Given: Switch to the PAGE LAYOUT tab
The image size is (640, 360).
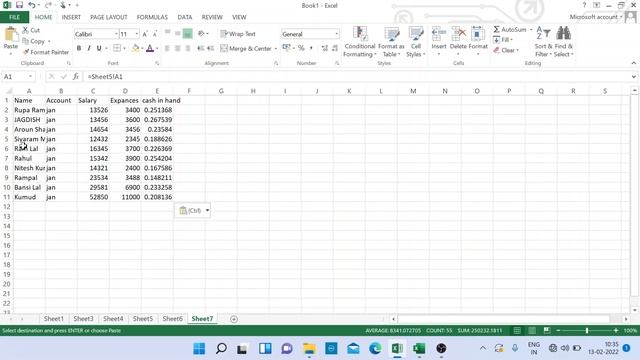Looking at the screenshot, I should tap(109, 17).
